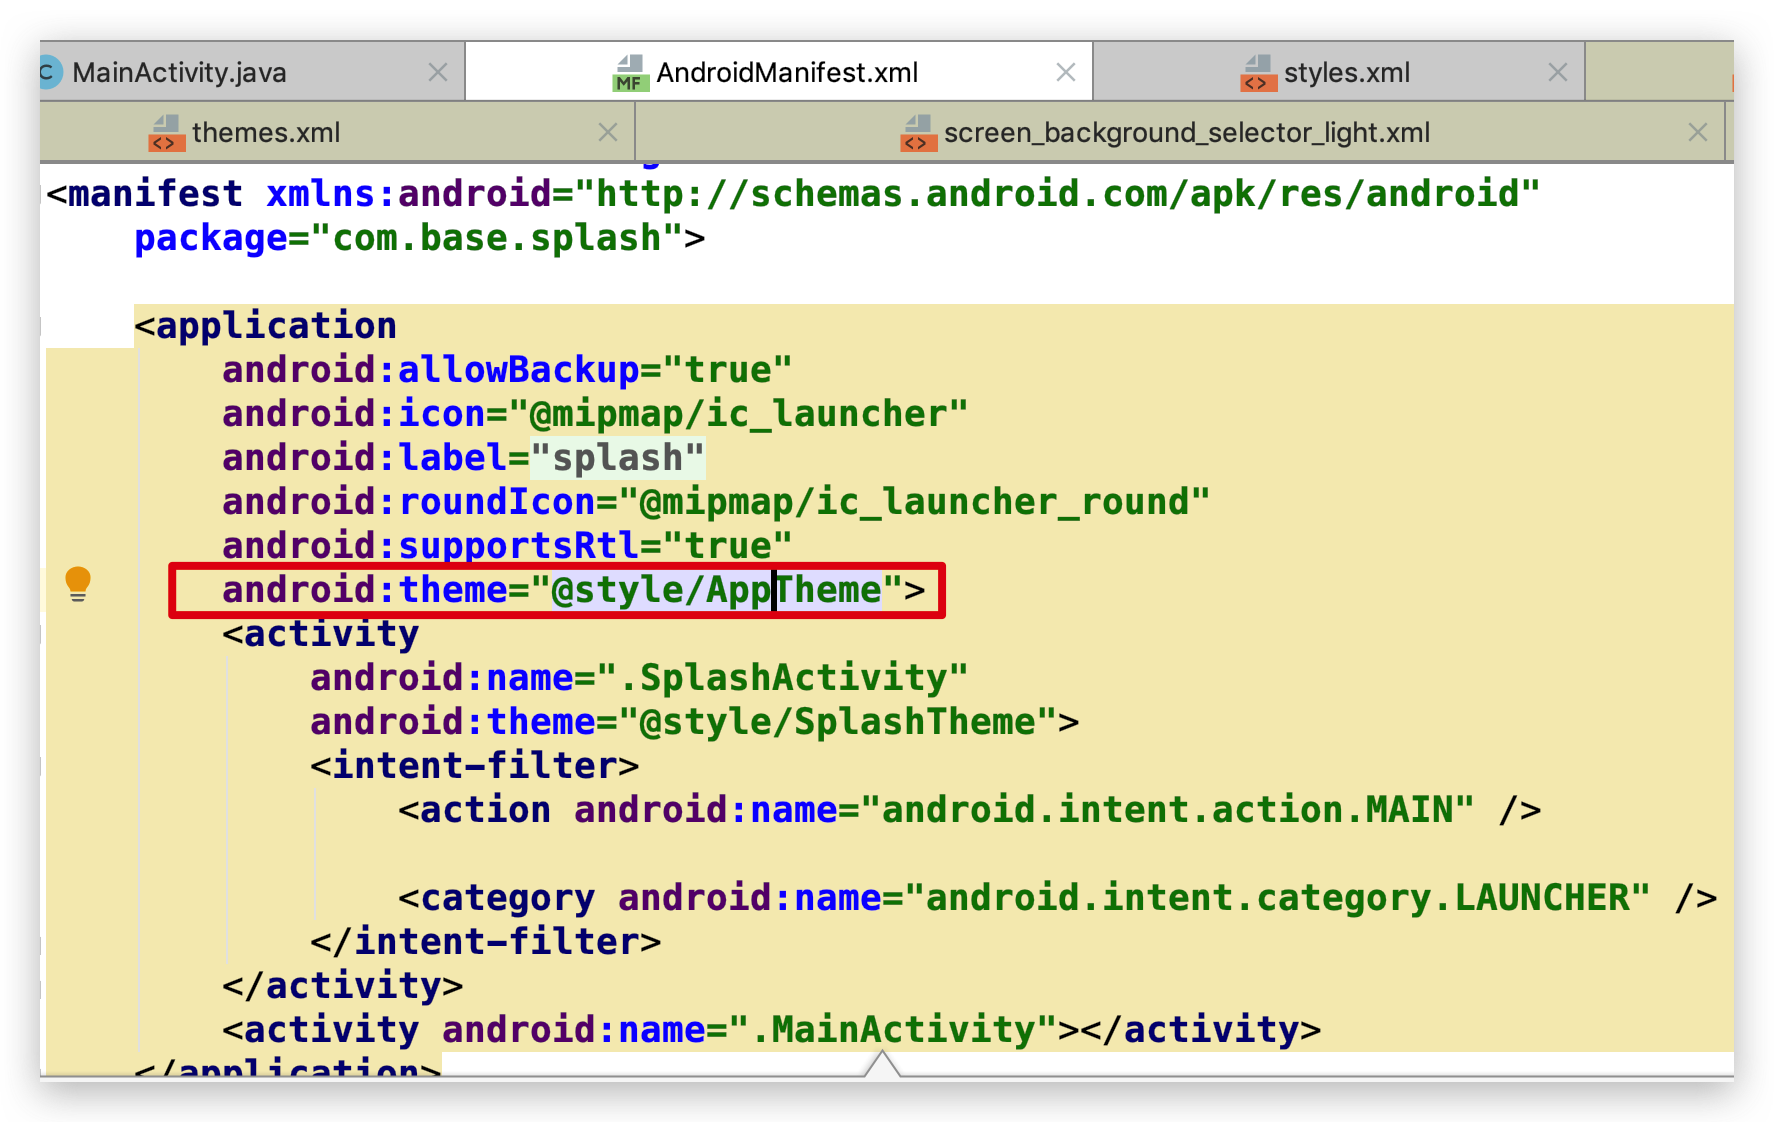Viewport: 1774px width, 1122px height.
Task: Click the yellow lightbulb quick-fix icon
Action: tap(78, 584)
